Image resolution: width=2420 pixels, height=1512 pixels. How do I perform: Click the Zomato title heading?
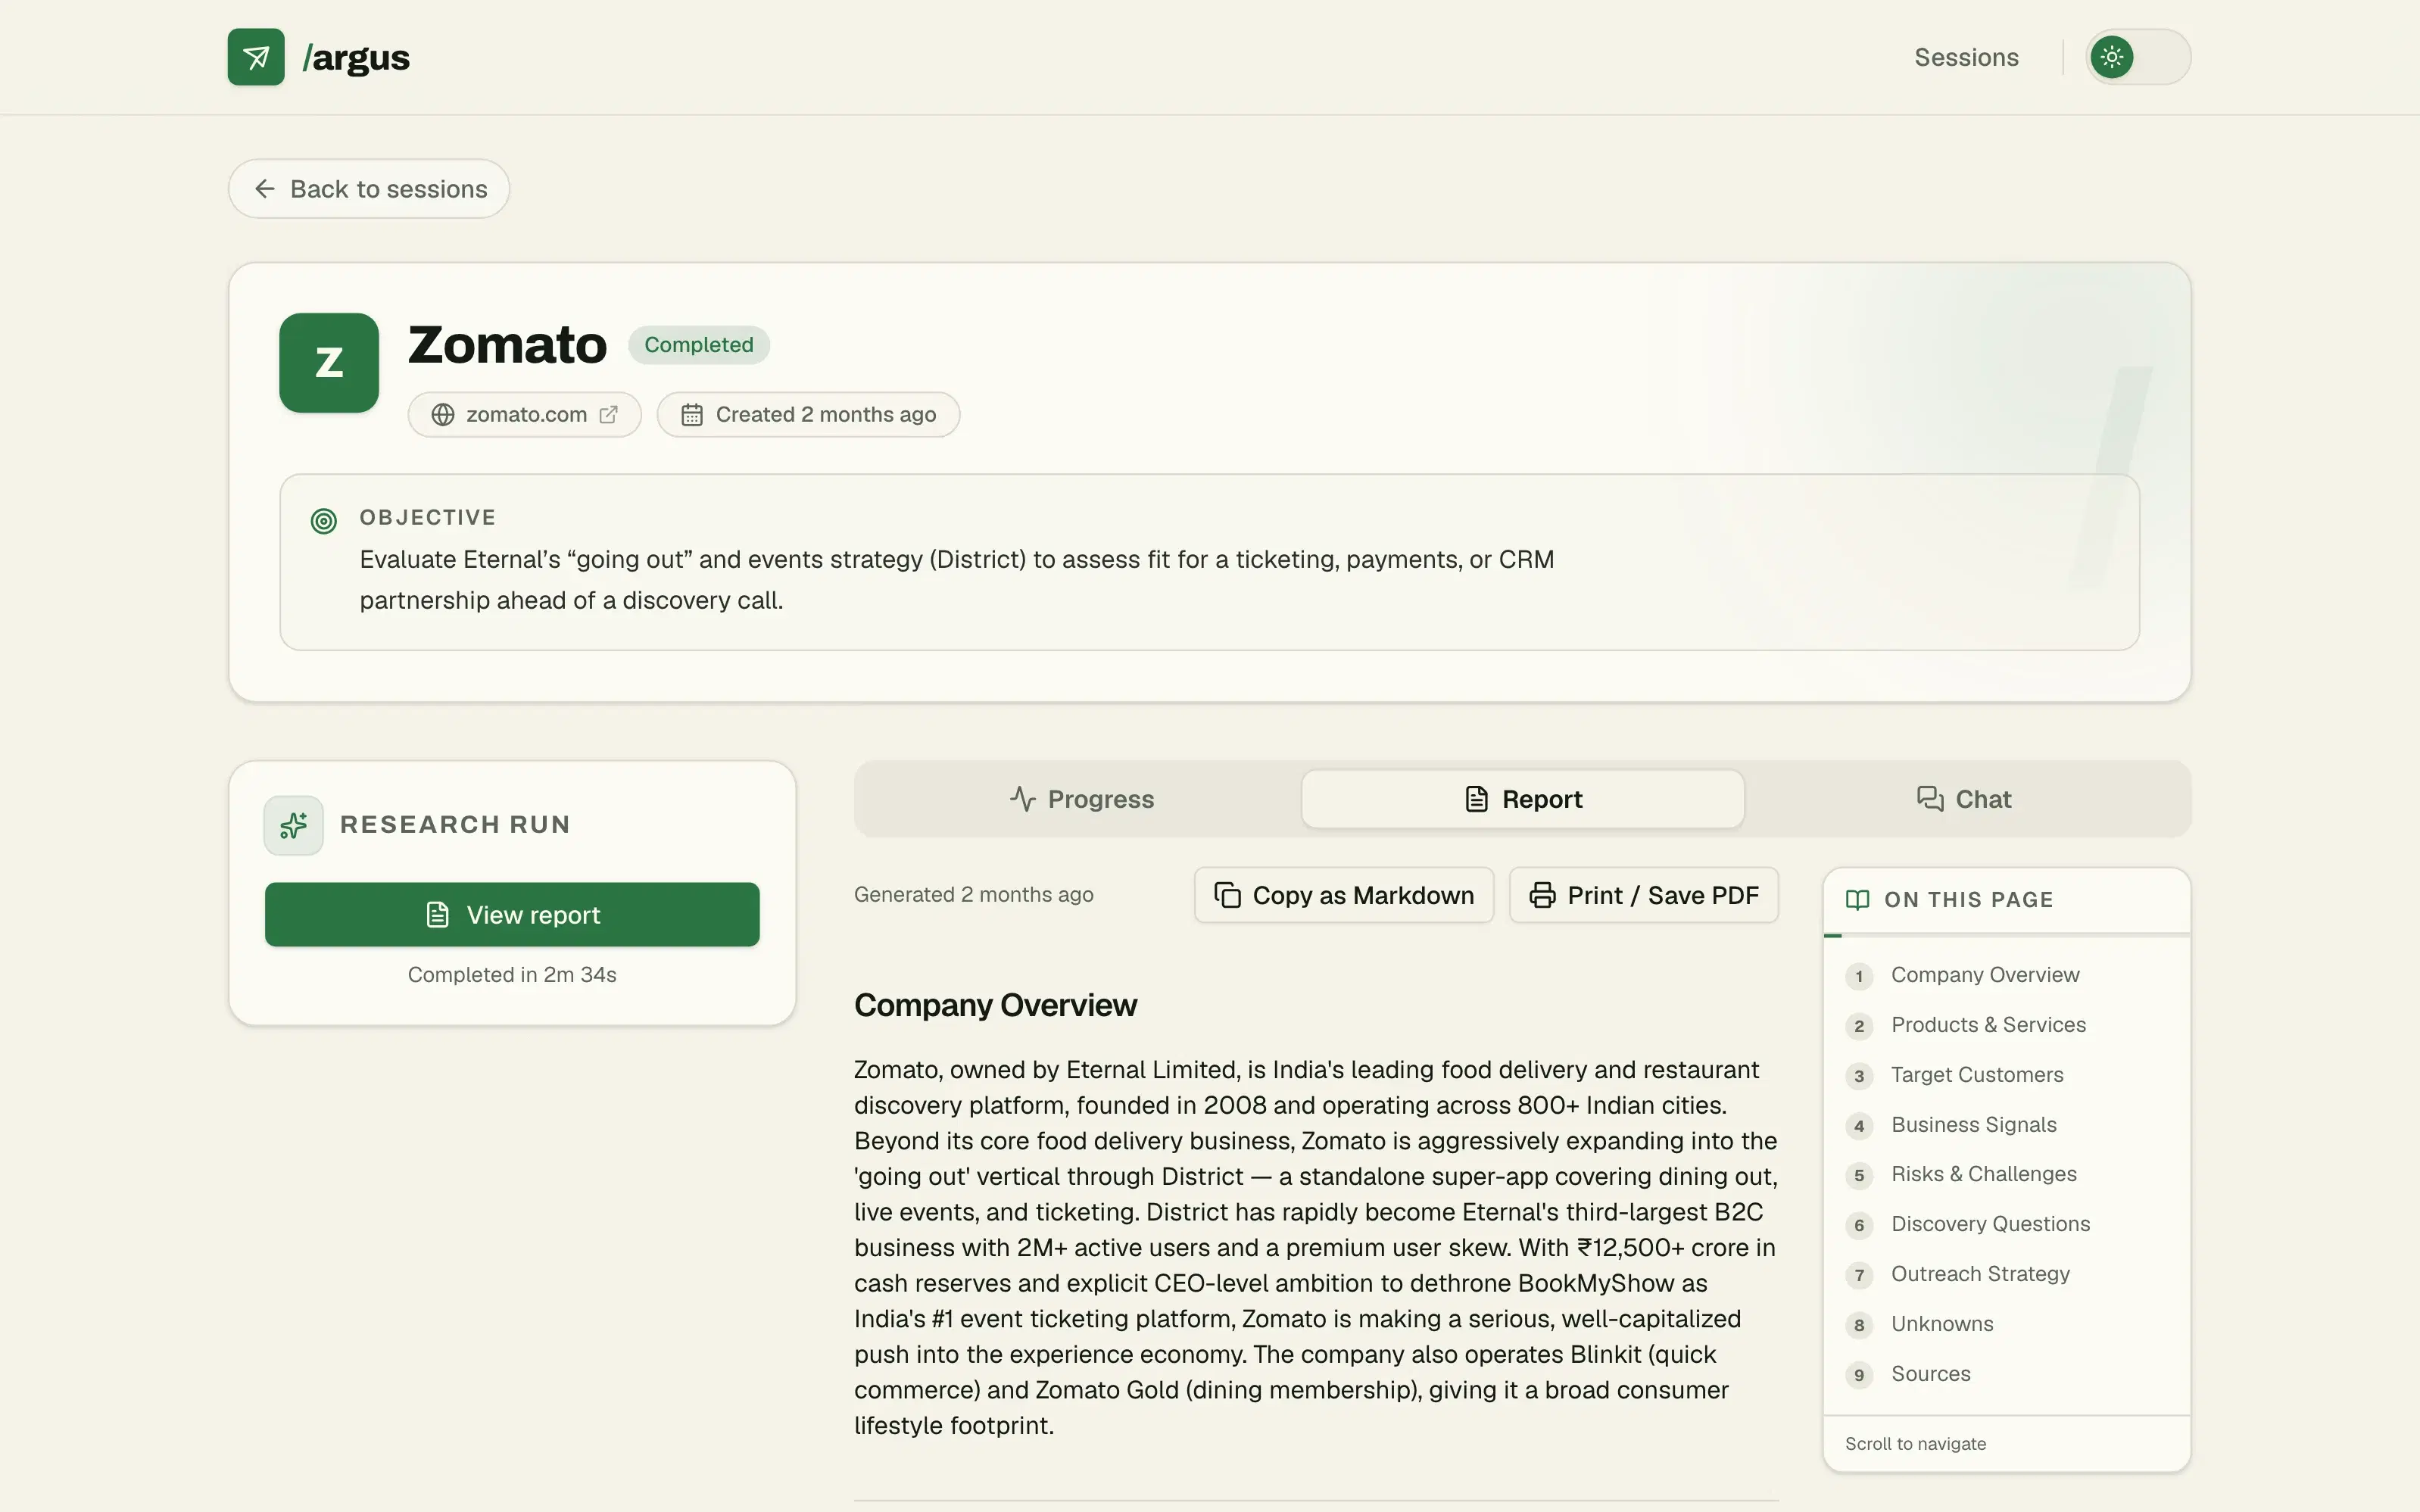507,345
